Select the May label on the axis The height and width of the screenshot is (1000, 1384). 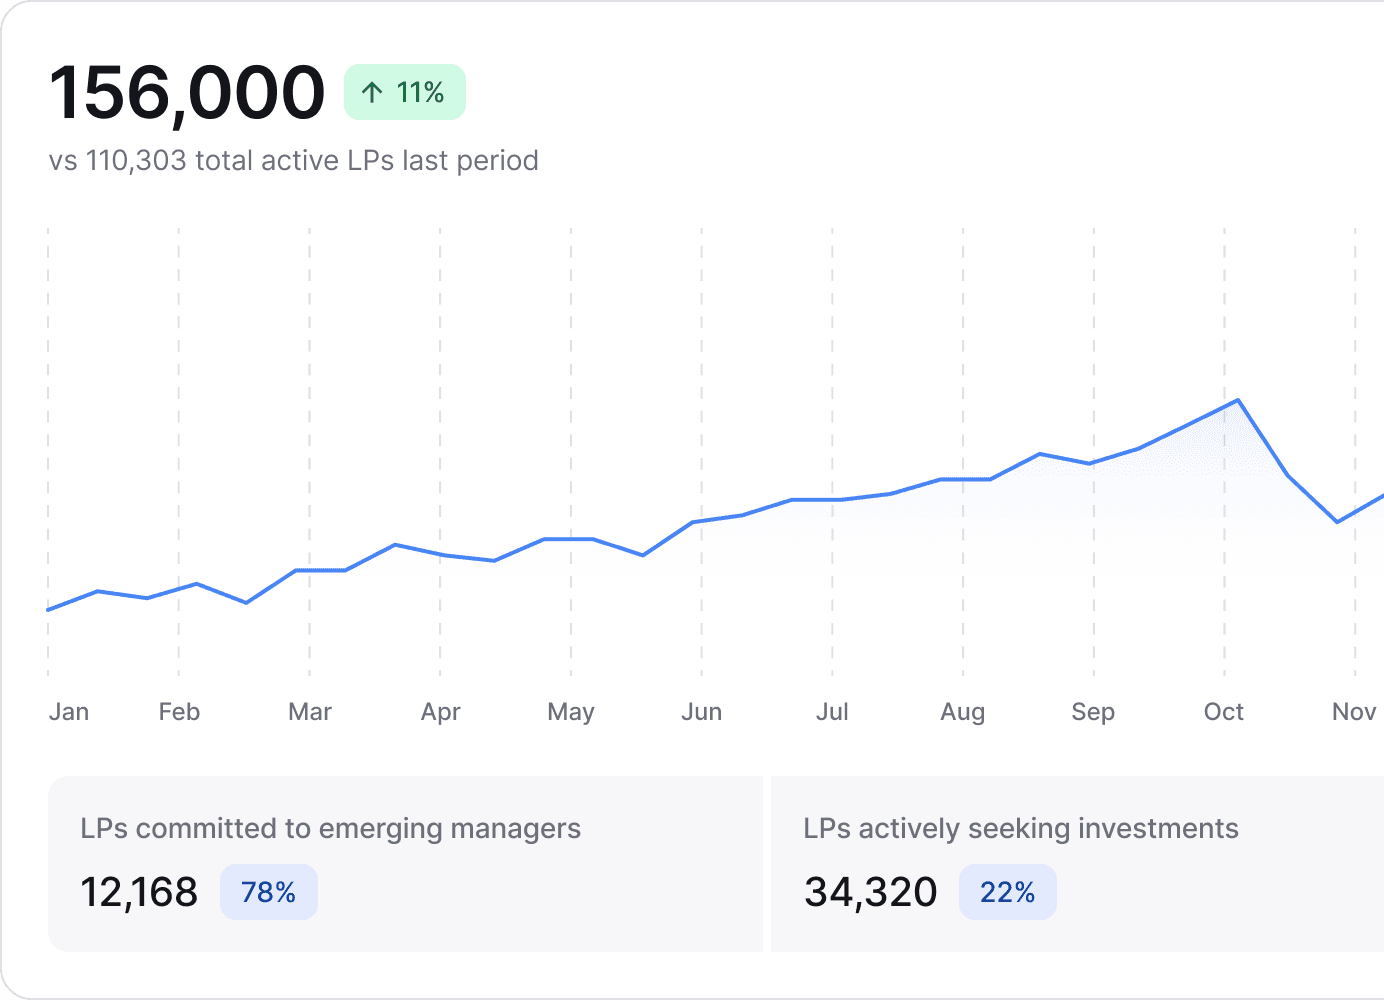571,712
